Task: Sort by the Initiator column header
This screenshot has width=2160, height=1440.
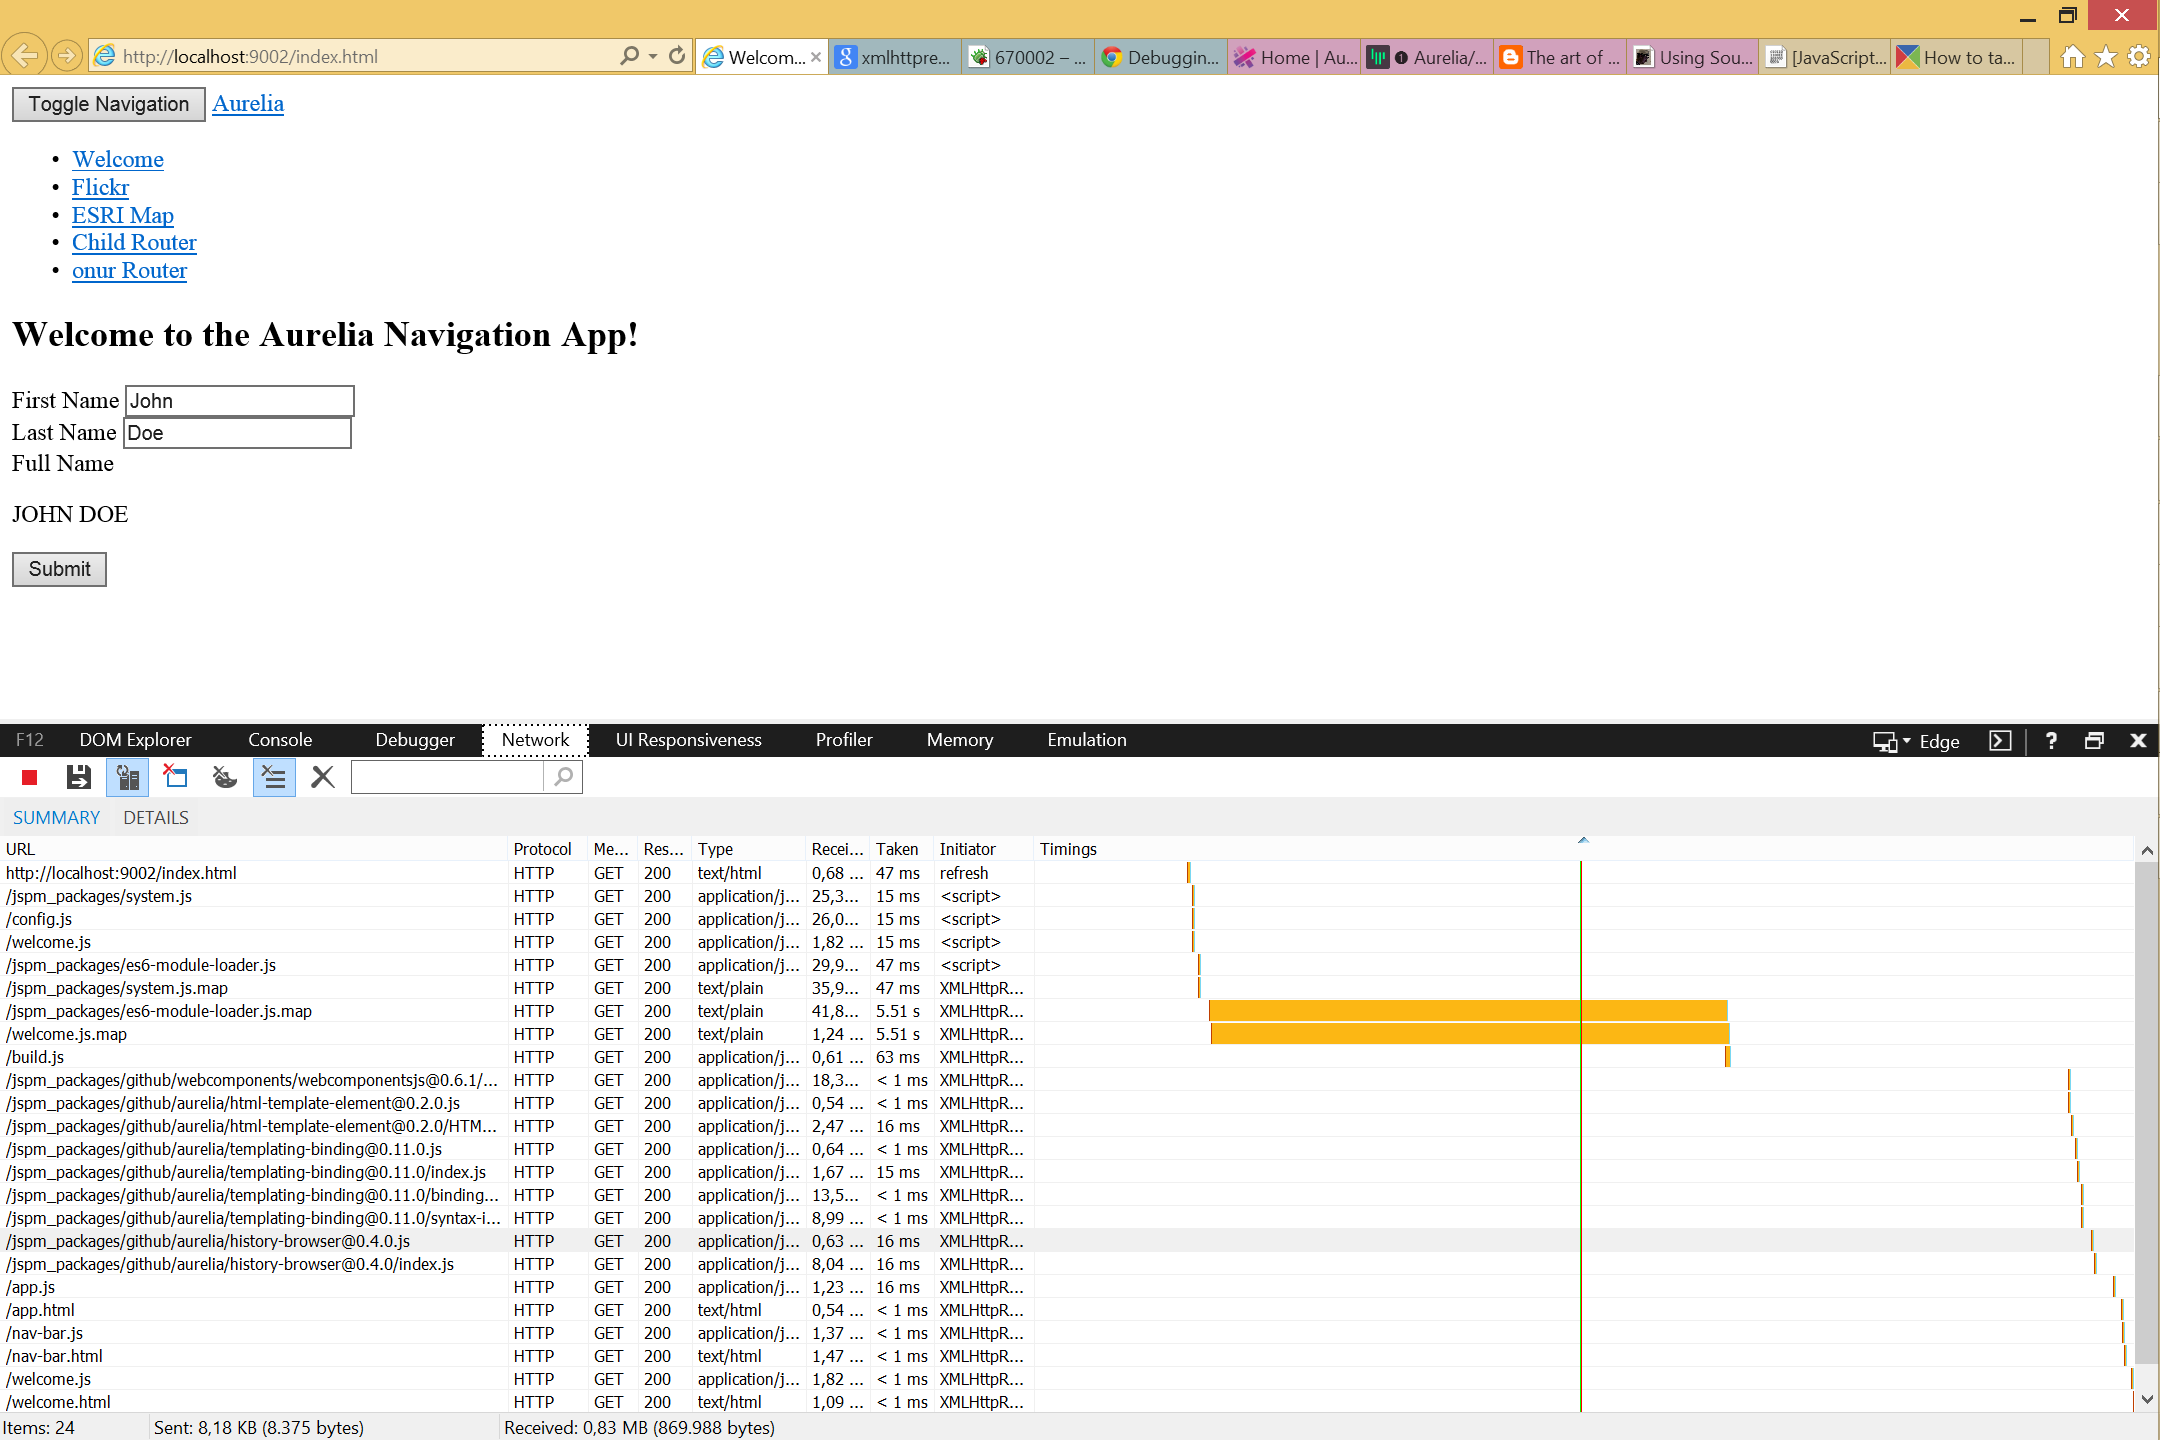Action: click(x=983, y=849)
